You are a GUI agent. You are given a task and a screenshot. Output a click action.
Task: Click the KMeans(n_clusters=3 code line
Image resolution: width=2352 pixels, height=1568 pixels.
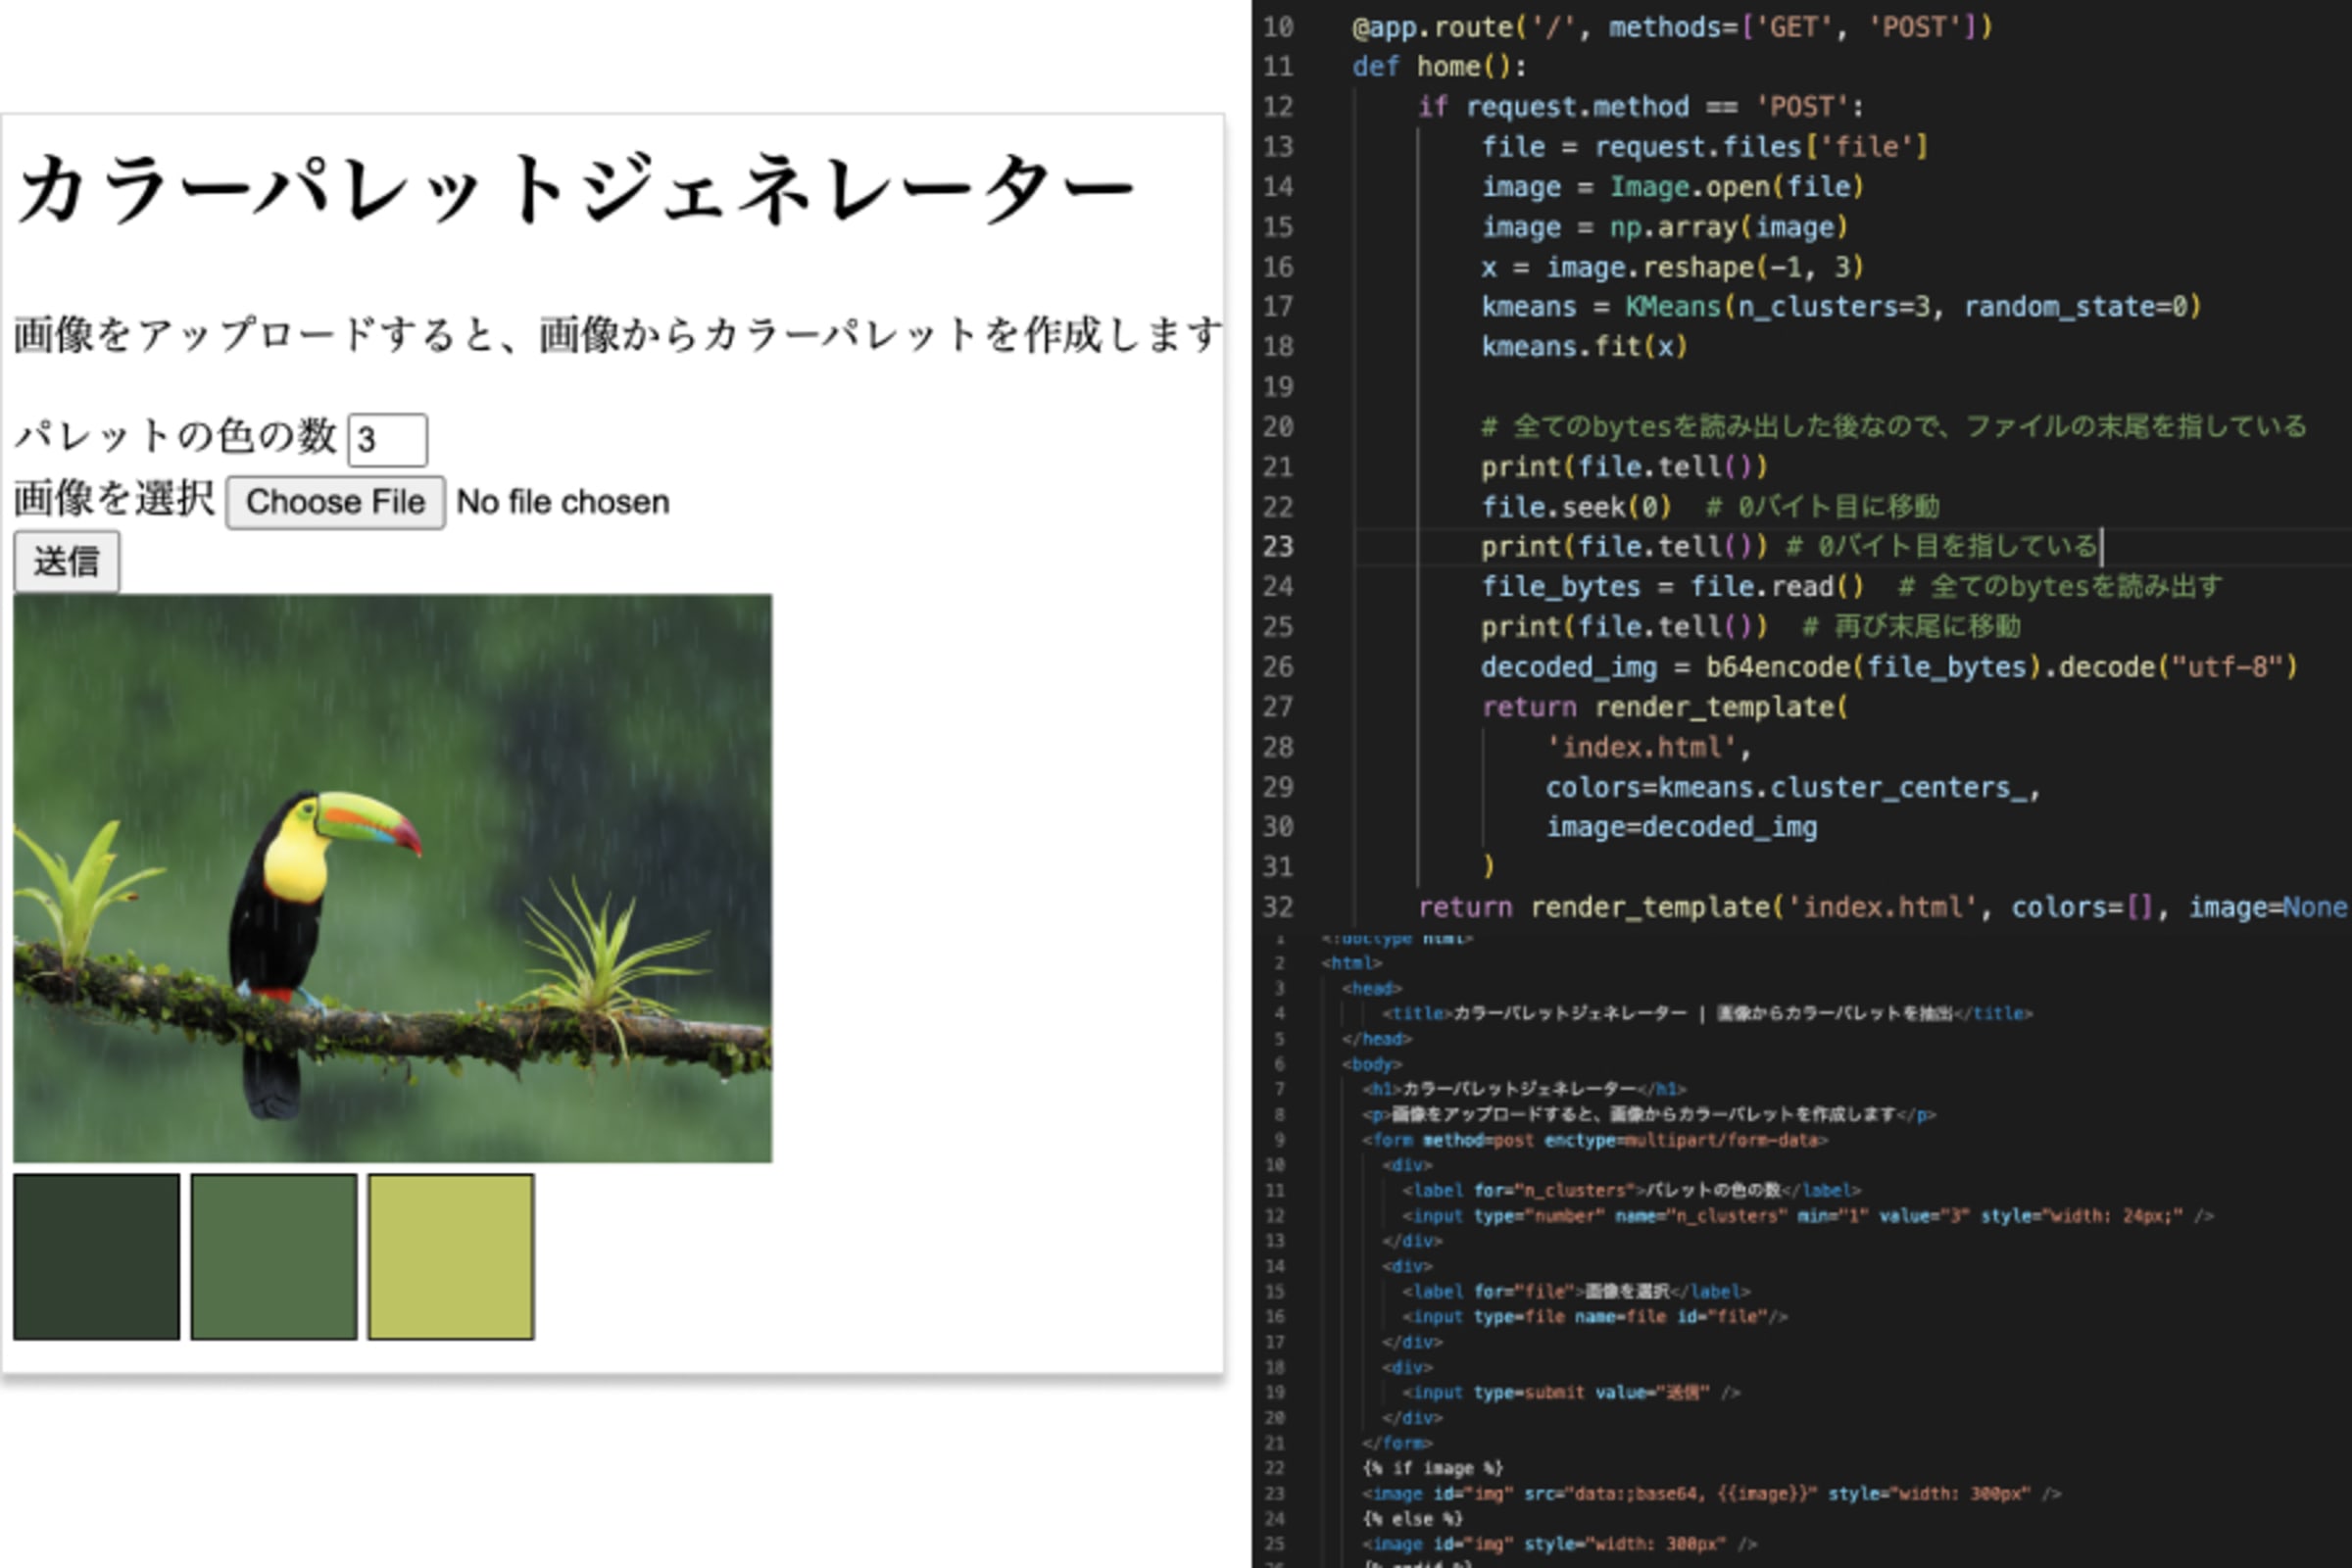[x=1840, y=307]
